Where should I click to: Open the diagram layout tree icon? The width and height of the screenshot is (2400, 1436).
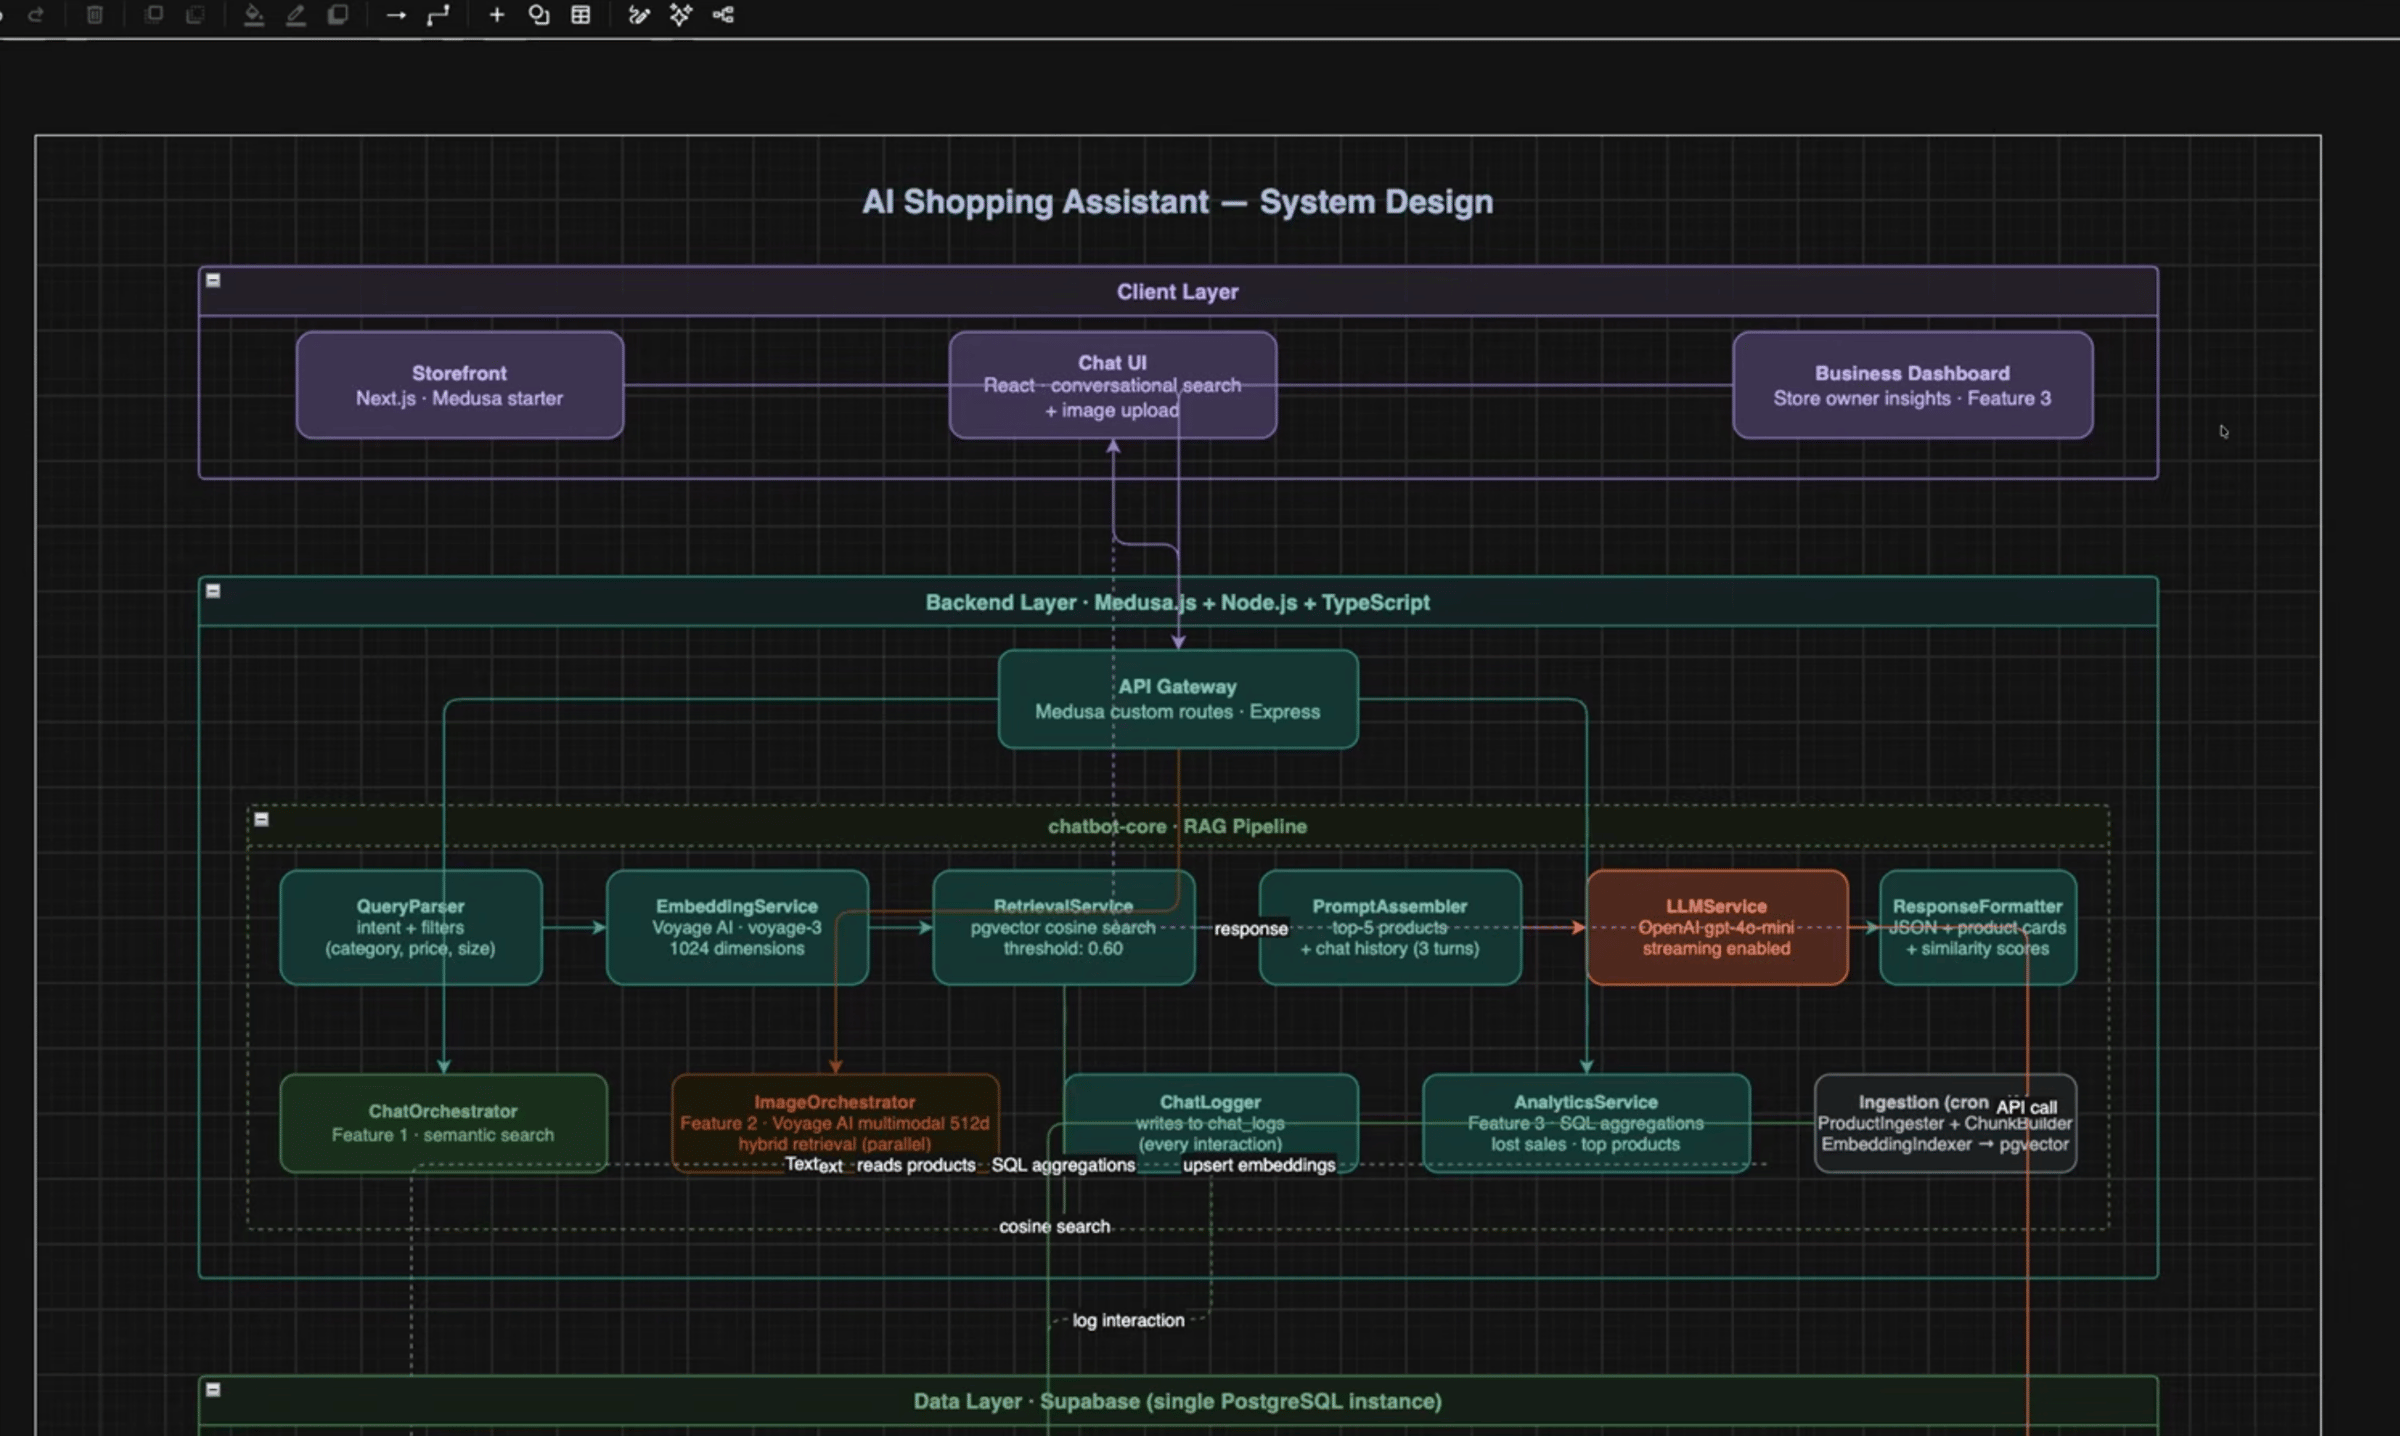click(723, 15)
